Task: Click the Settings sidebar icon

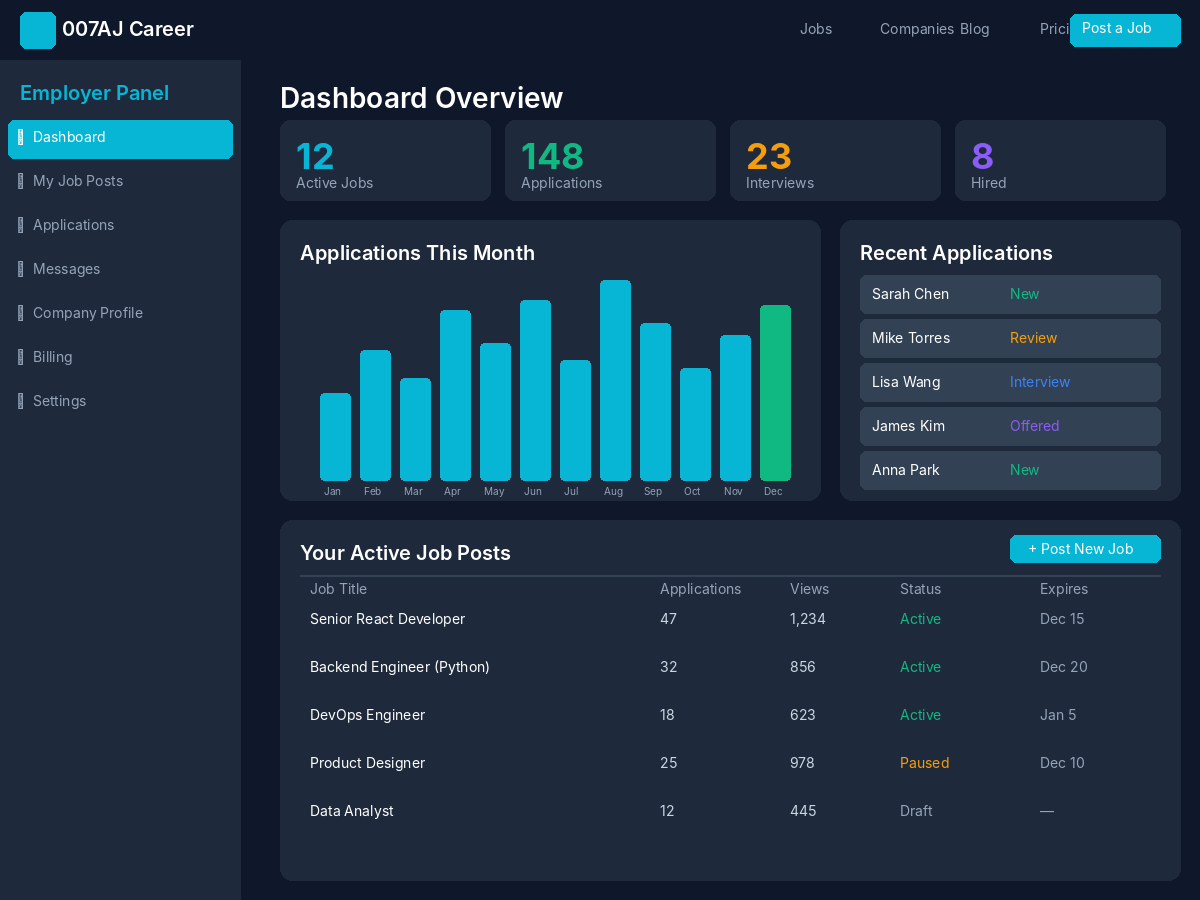Action: (21, 402)
